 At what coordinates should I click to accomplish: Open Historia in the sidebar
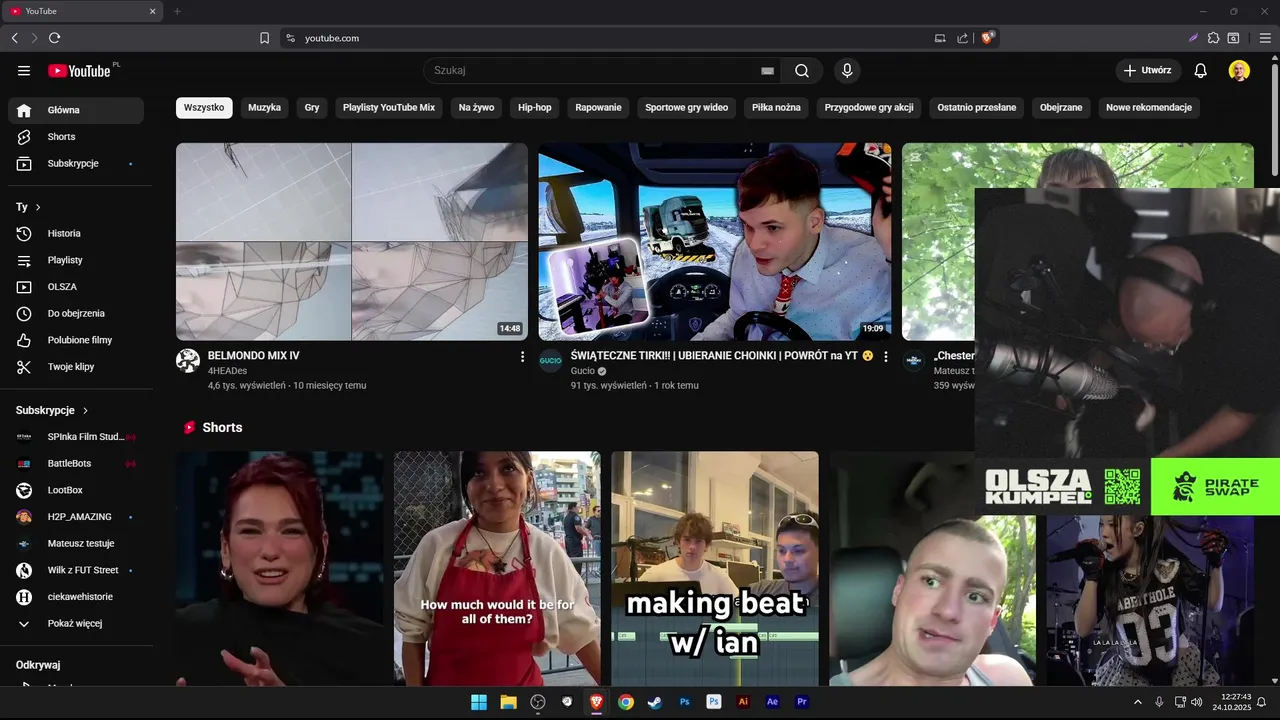pos(76,234)
